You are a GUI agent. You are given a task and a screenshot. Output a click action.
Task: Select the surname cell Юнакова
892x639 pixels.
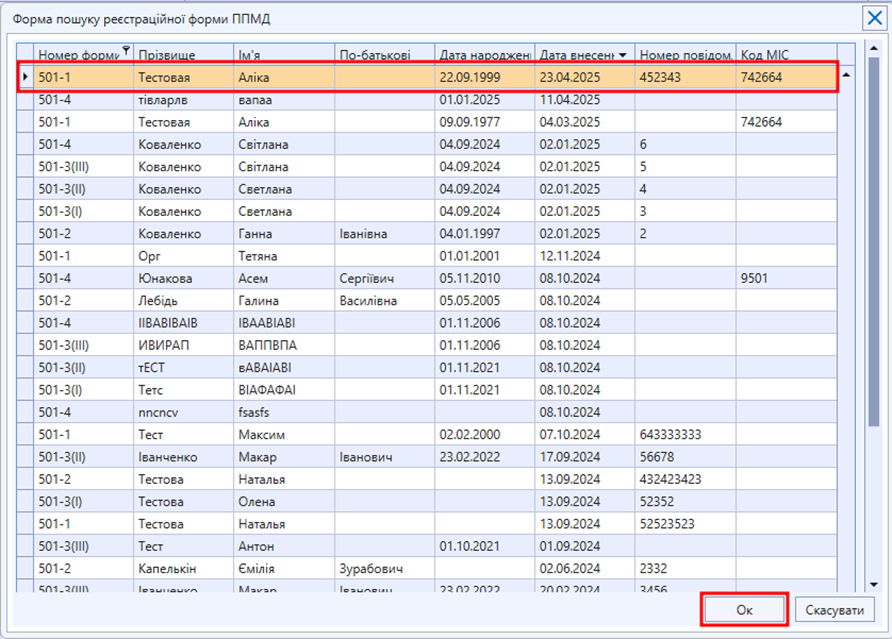pos(183,278)
